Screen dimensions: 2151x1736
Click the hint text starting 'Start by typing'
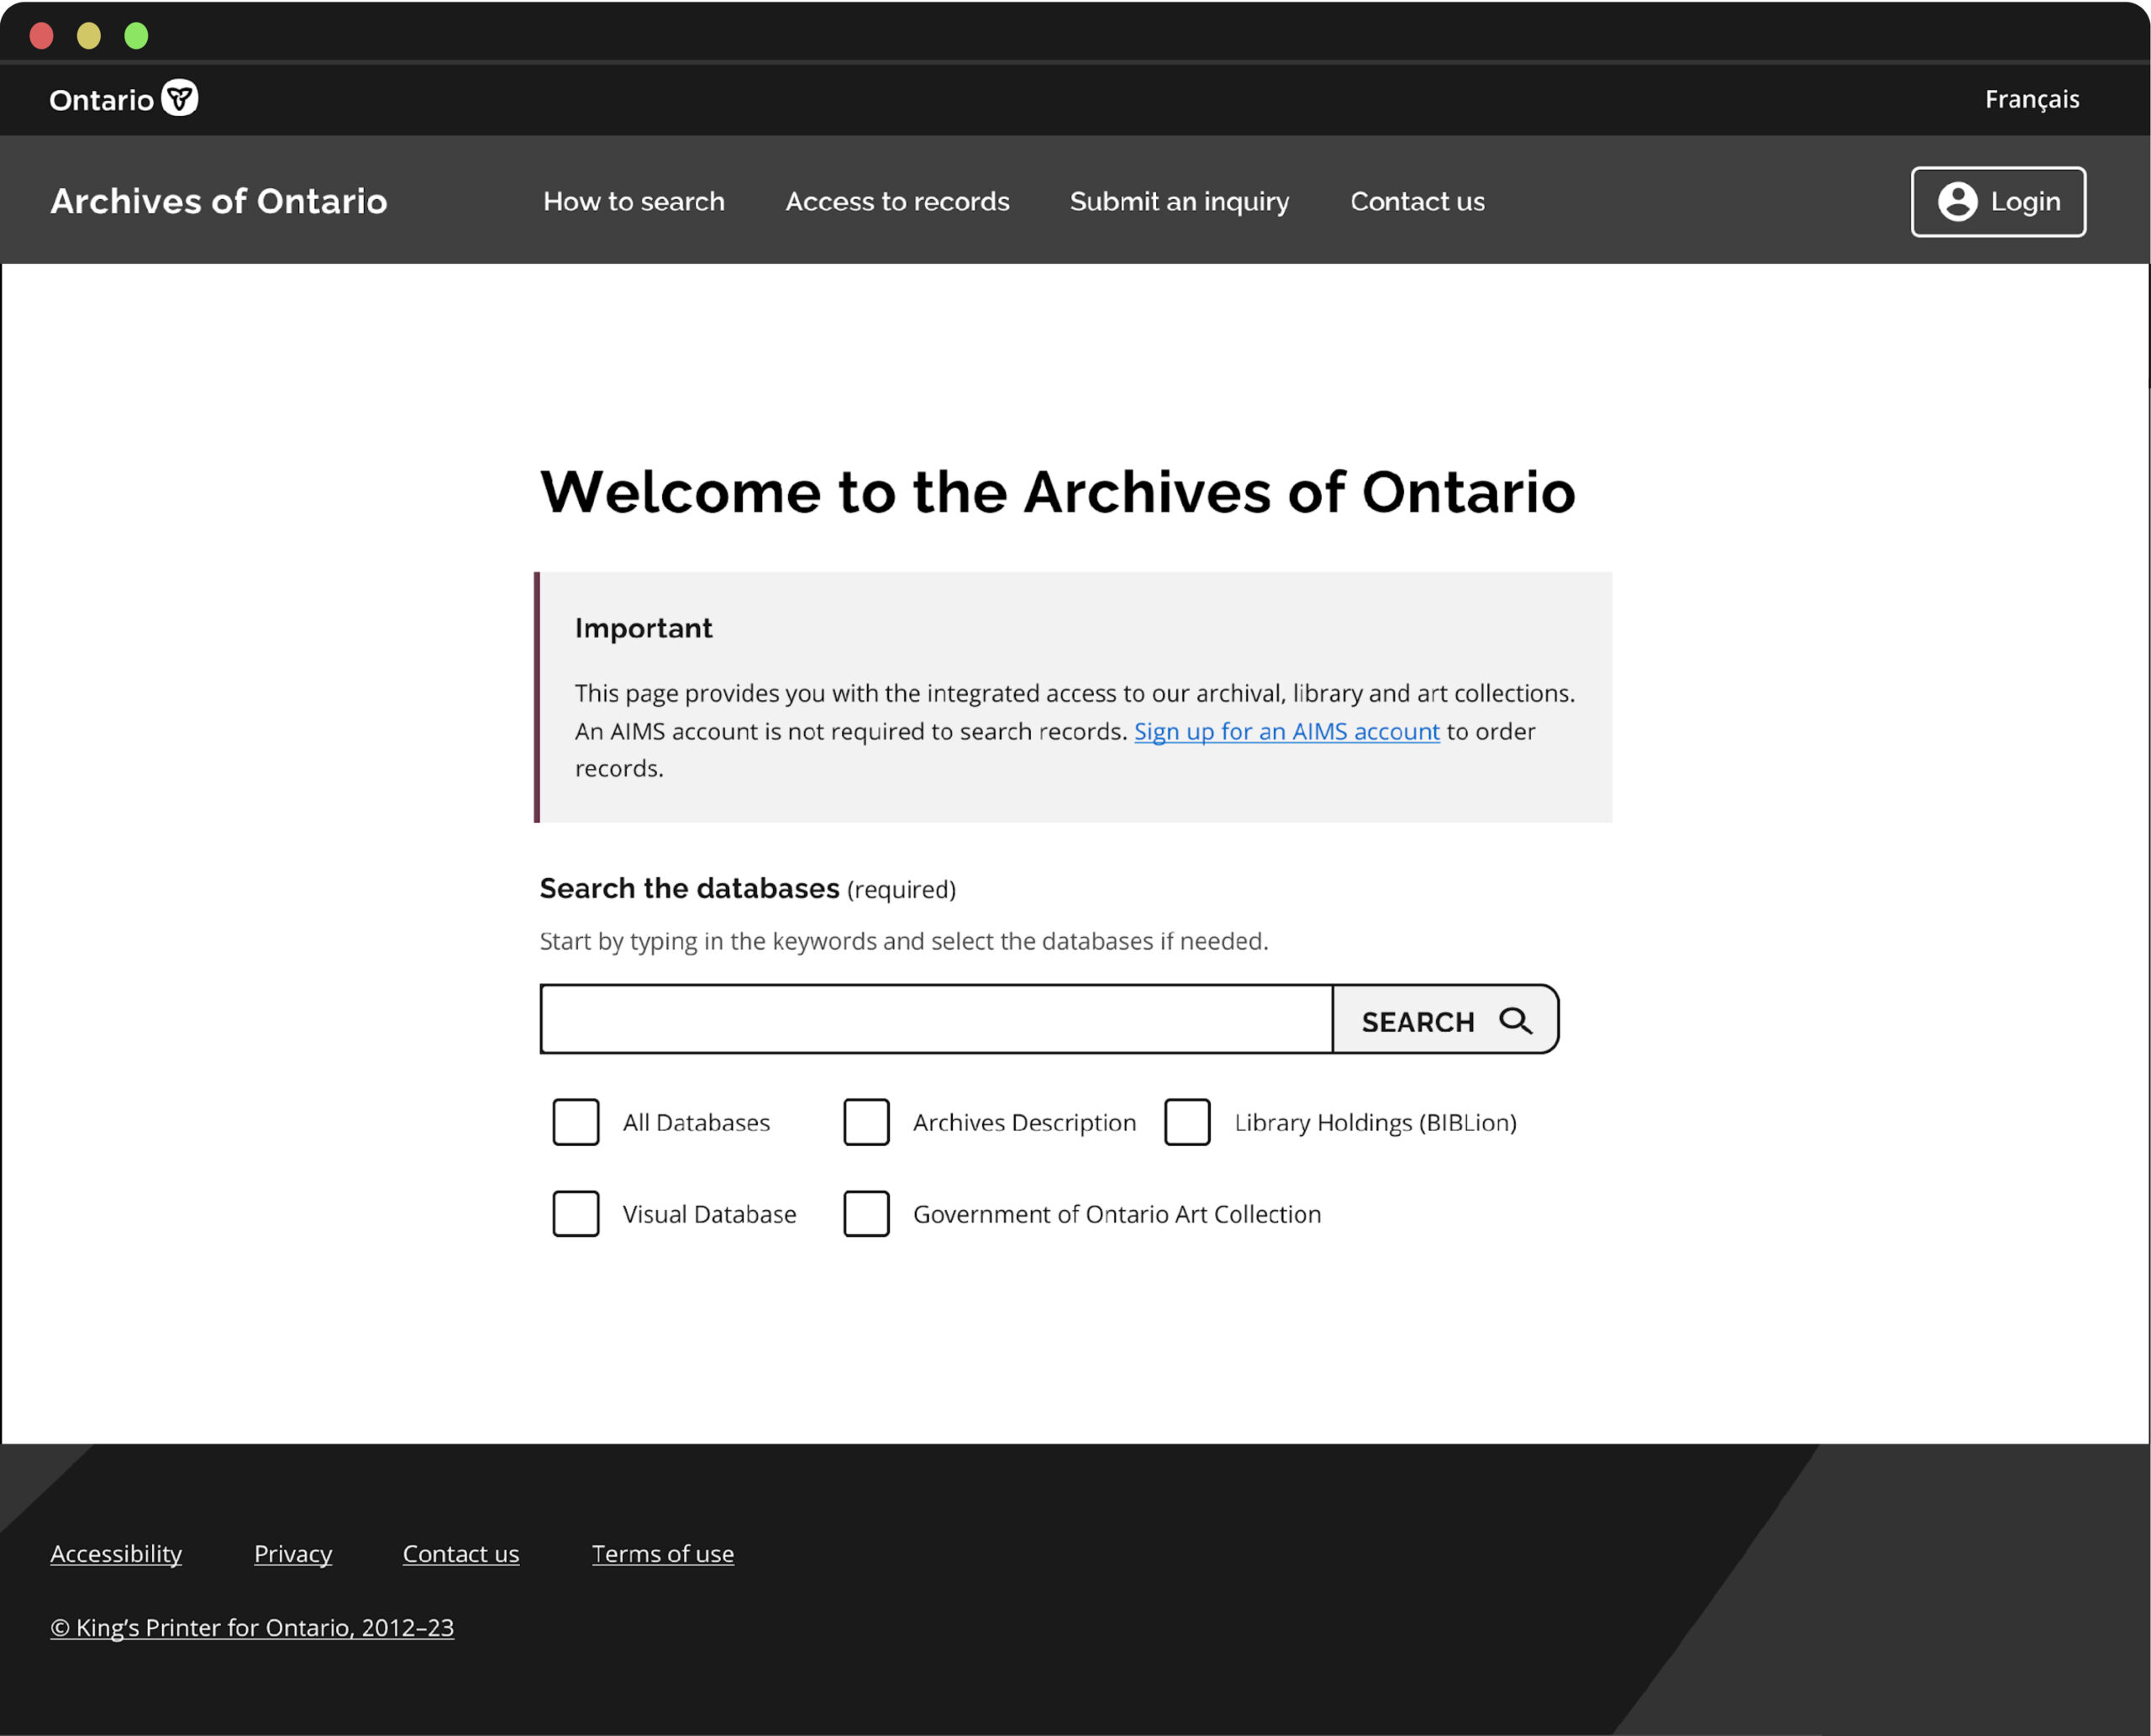904,941
